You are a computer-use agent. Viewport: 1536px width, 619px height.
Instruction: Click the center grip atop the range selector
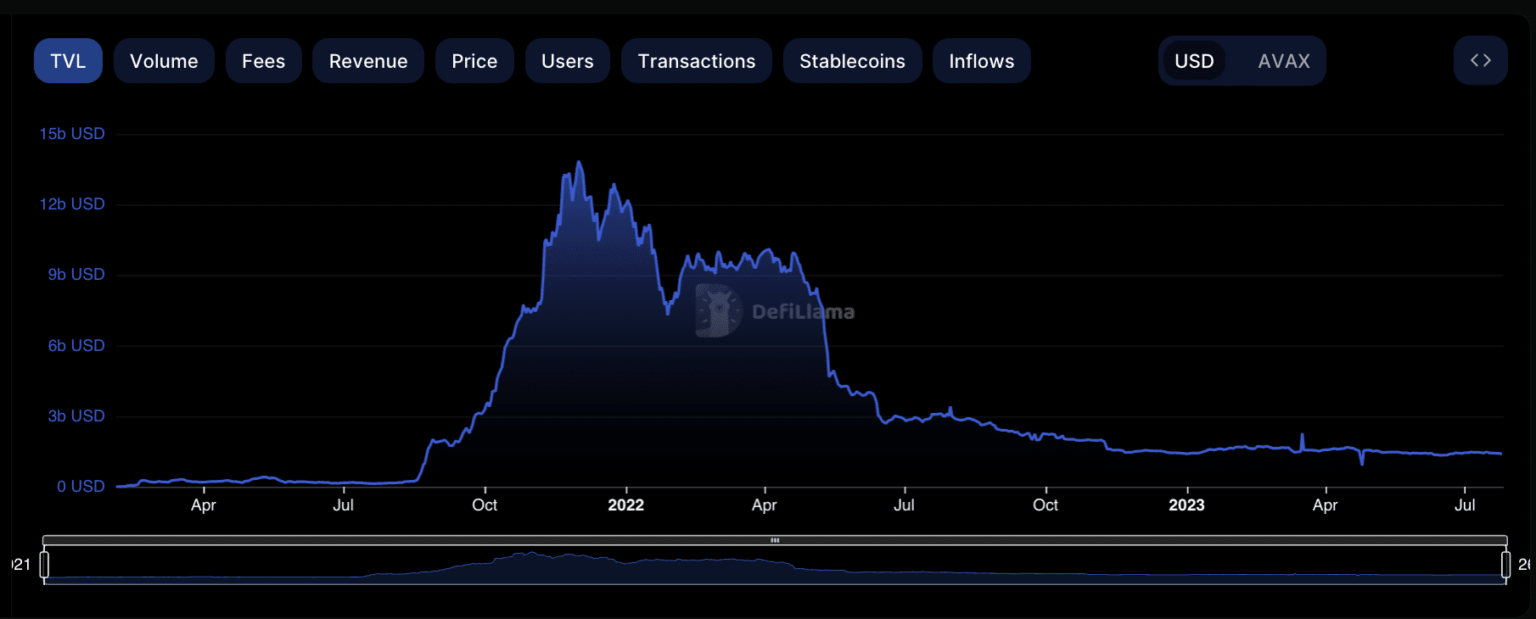coord(774,540)
